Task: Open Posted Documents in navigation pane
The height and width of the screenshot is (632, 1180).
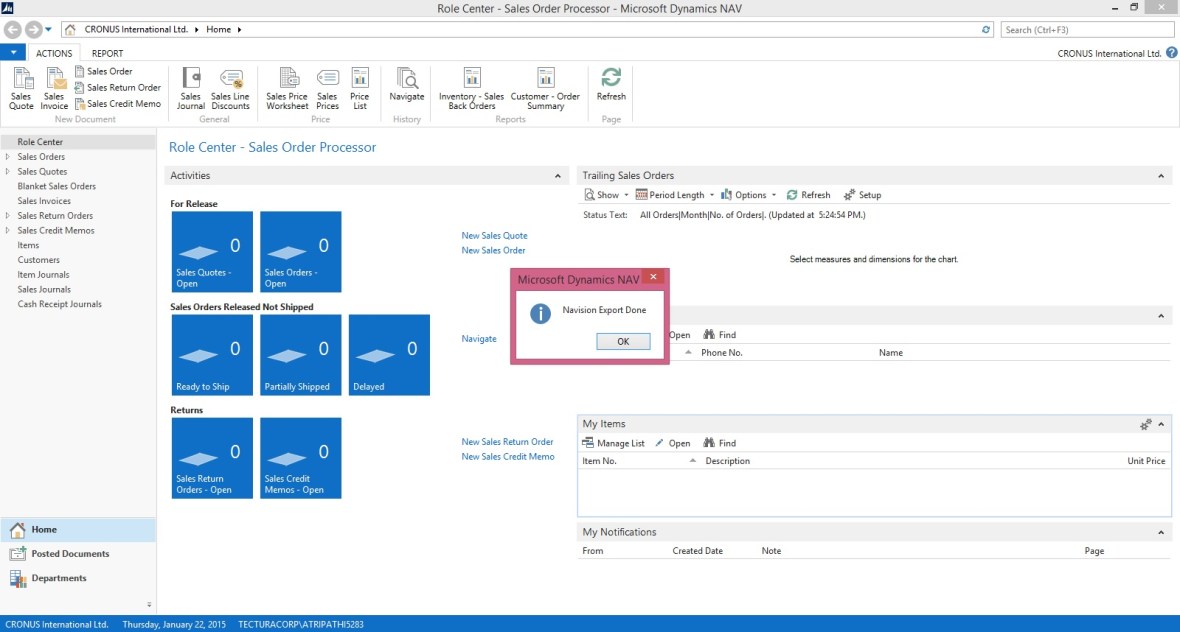Action: pyautogui.click(x=70, y=554)
